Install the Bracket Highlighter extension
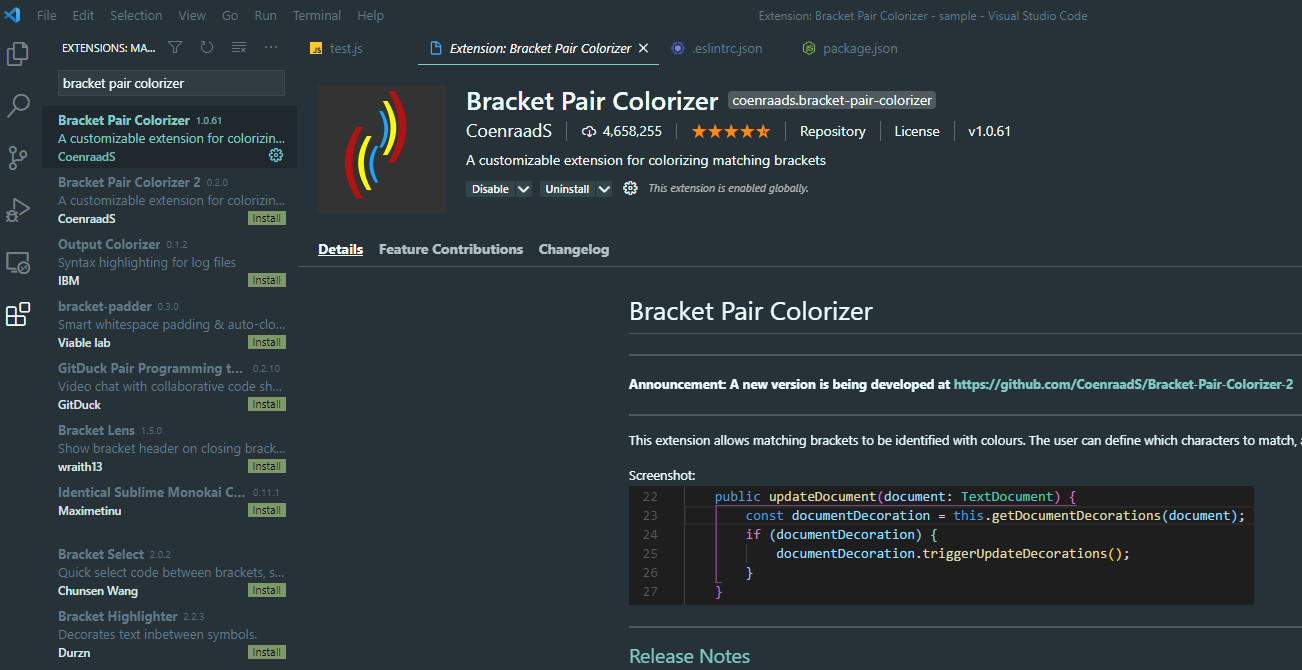 point(267,652)
